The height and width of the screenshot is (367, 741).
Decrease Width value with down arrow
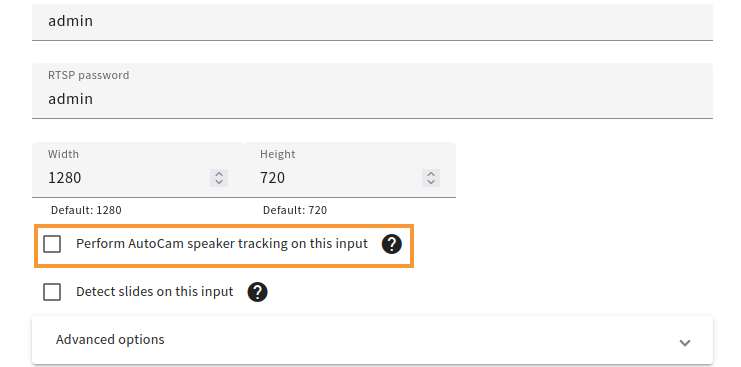pos(219,182)
